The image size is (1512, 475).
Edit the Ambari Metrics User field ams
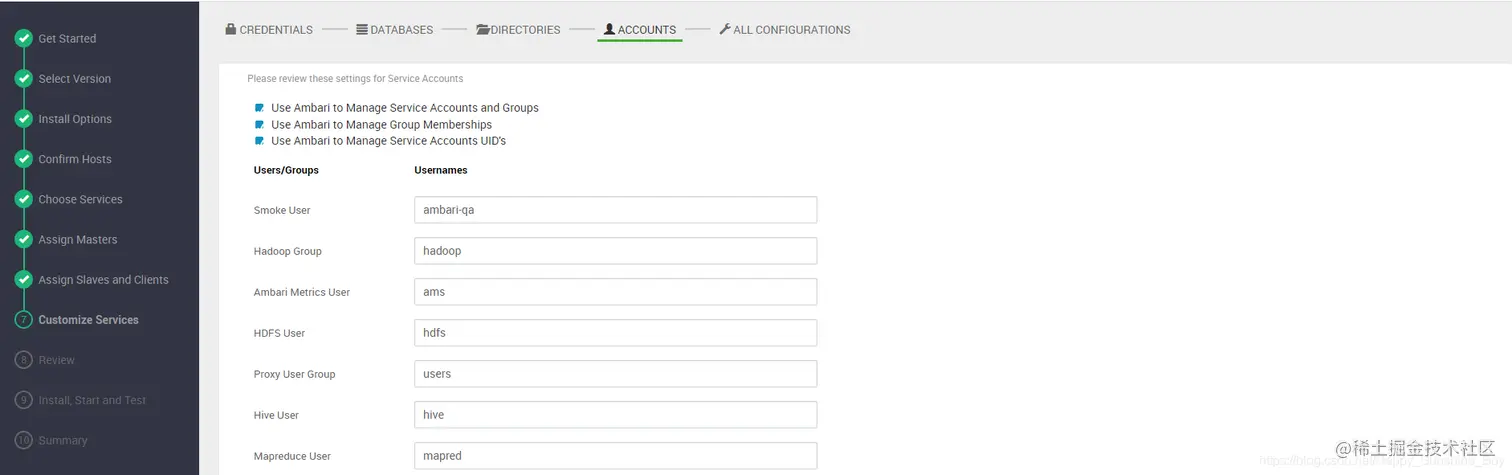[616, 292]
